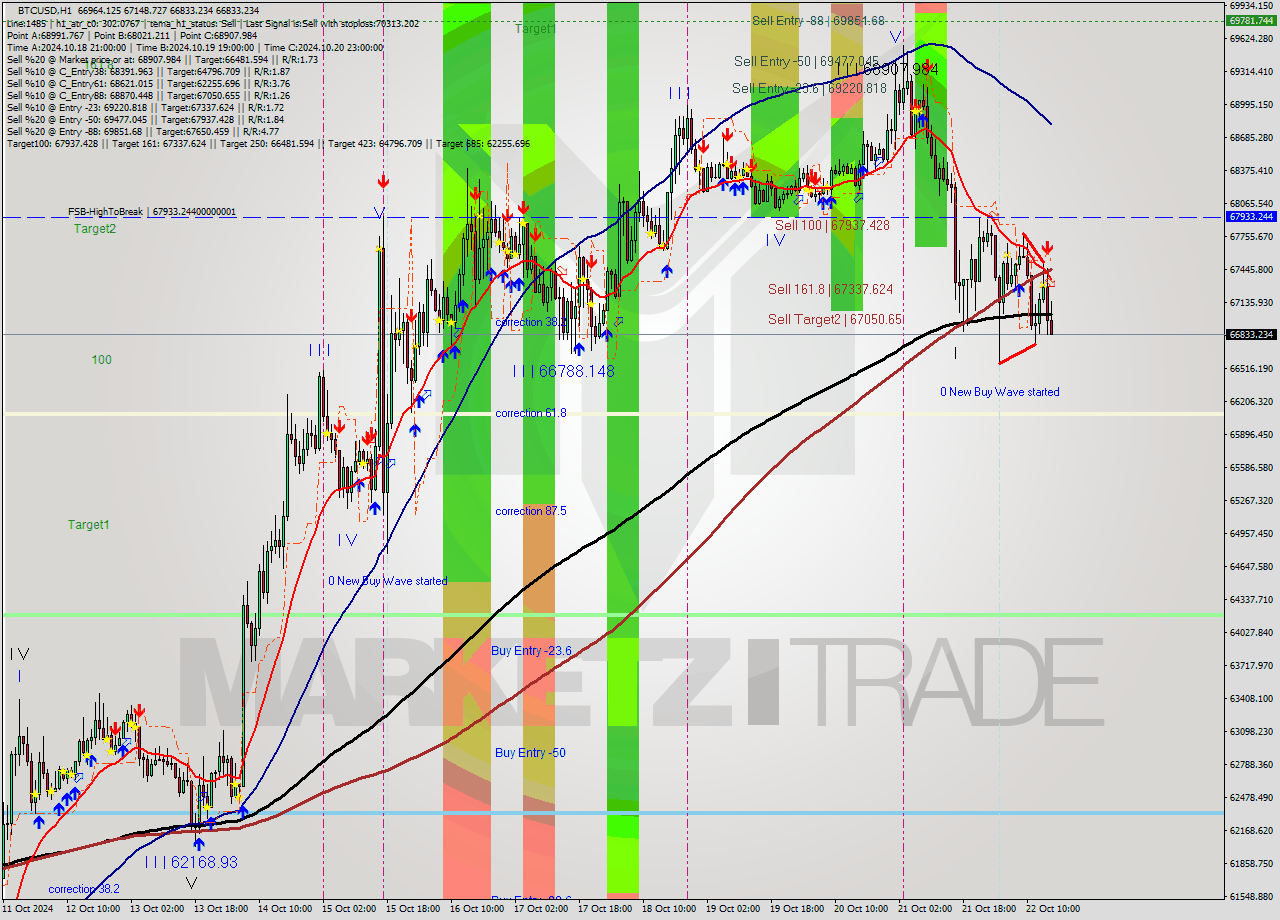The height and width of the screenshot is (920, 1280).
Task: Click the '14 Oct 10:00' time label
Action: [286, 909]
